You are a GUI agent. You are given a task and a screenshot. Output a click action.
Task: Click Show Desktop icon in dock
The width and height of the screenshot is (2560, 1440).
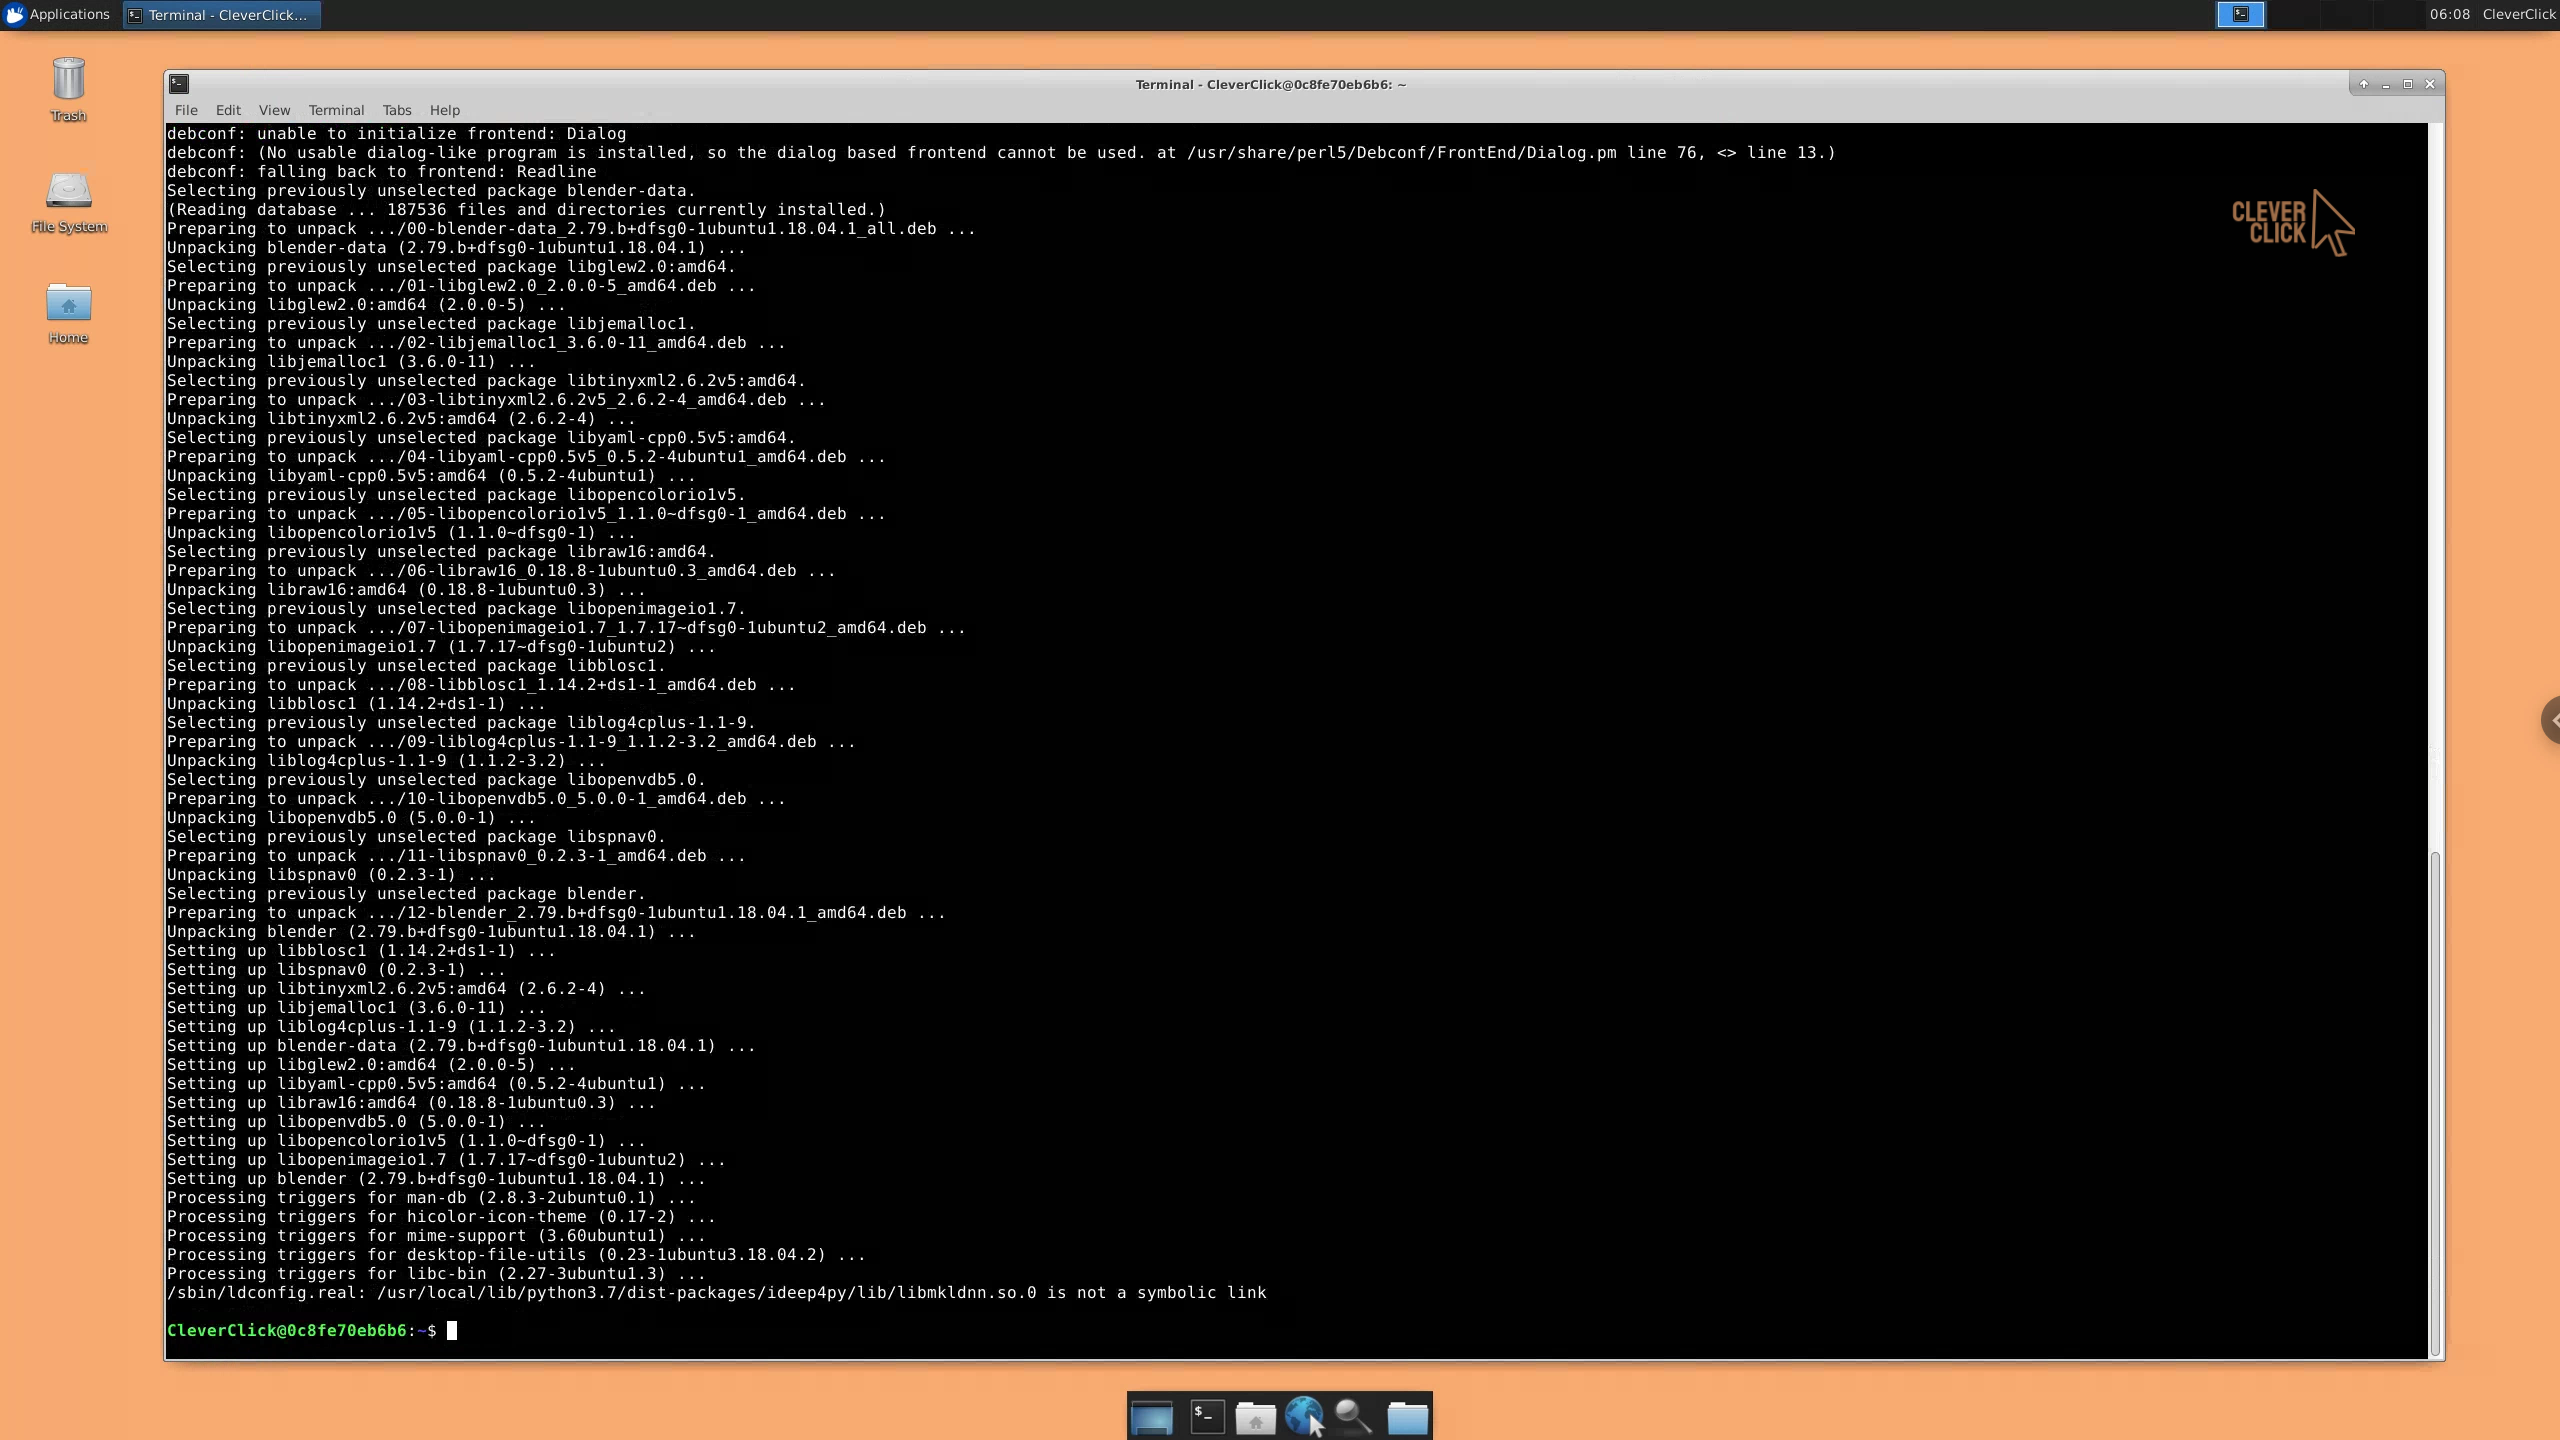tap(1151, 1417)
